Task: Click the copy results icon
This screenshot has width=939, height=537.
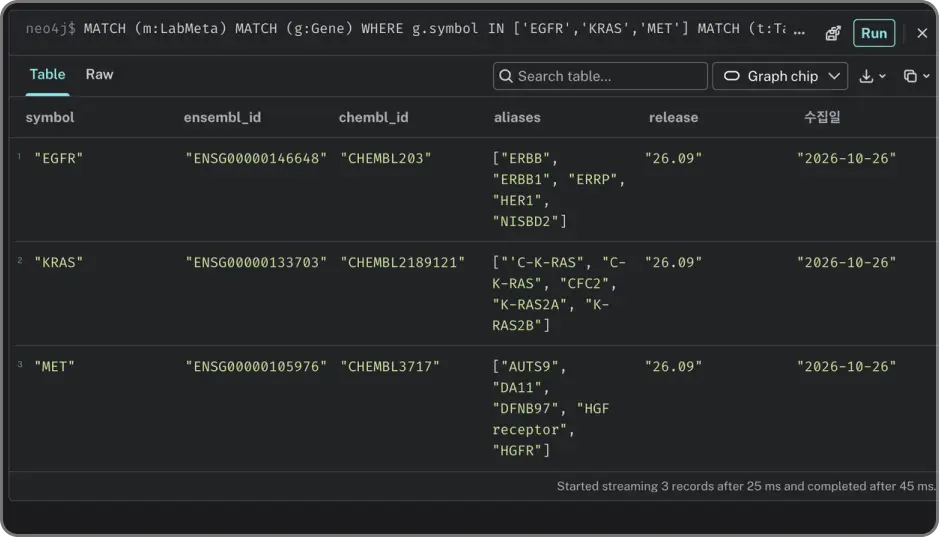Action: 910,76
